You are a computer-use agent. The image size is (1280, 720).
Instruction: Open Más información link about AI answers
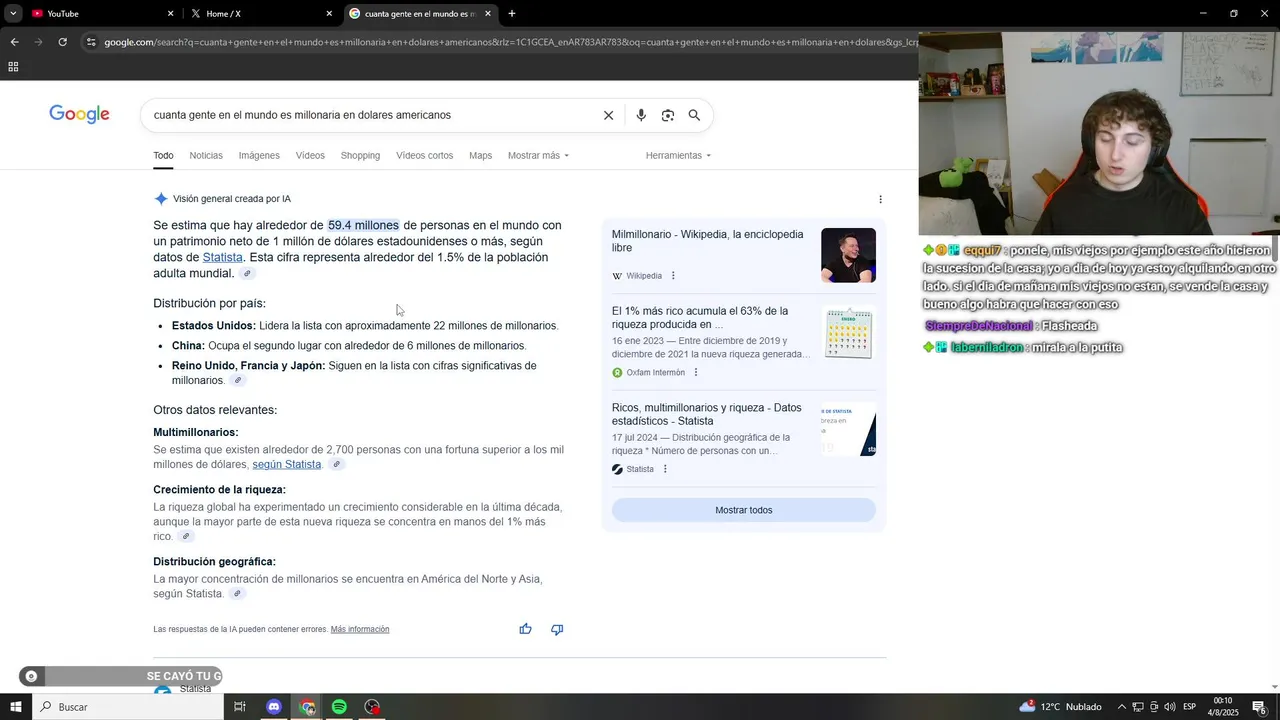click(x=360, y=630)
